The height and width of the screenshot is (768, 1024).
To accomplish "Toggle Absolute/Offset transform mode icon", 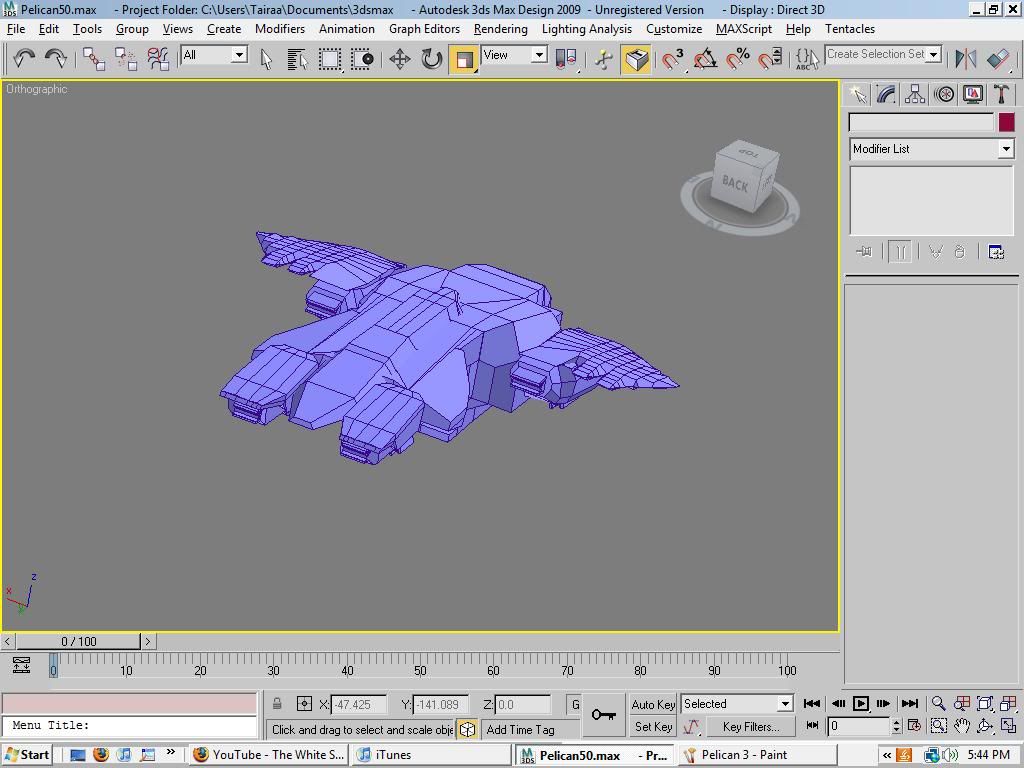I will (304, 704).
